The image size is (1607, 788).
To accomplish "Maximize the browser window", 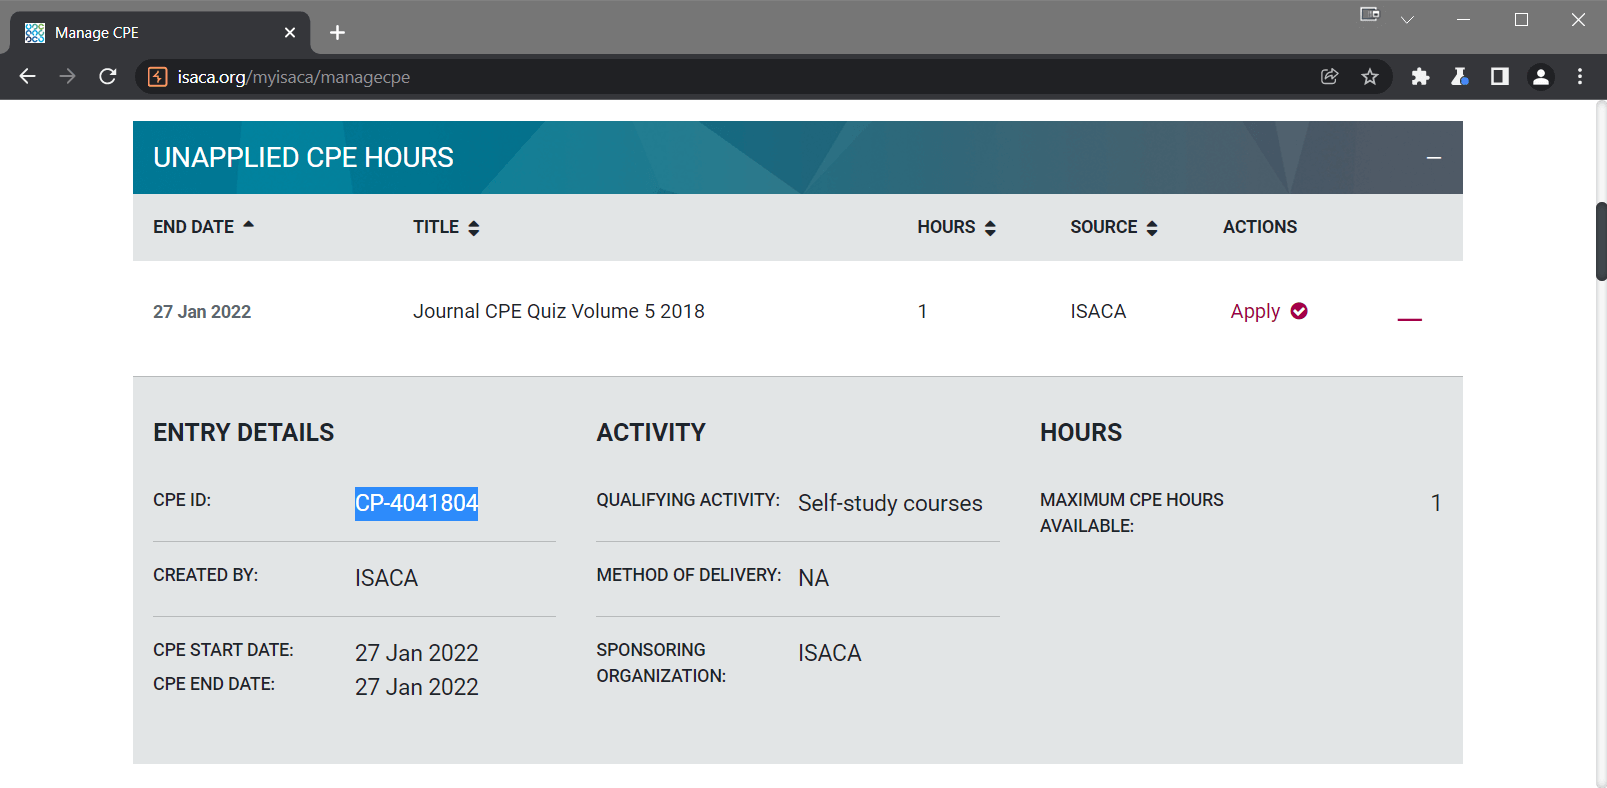I will [x=1521, y=20].
